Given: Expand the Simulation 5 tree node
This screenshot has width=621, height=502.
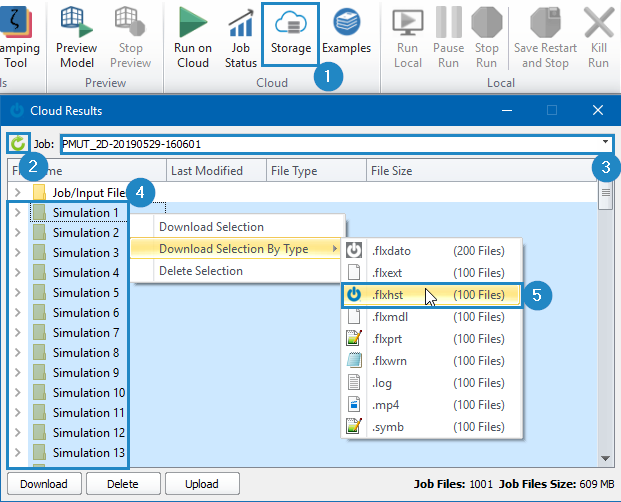Looking at the screenshot, I should click(x=17, y=293).
